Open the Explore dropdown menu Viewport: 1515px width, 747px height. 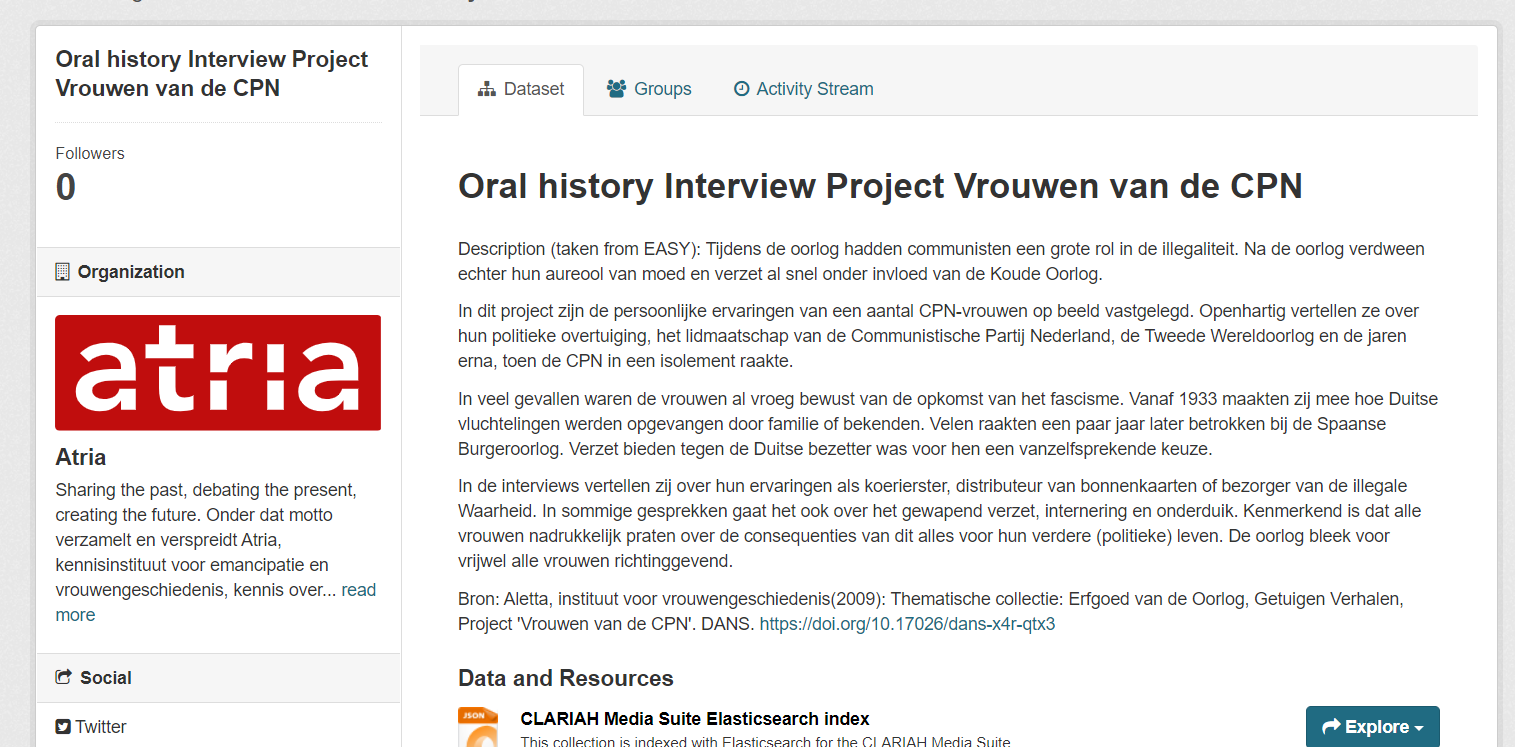pos(1372,727)
